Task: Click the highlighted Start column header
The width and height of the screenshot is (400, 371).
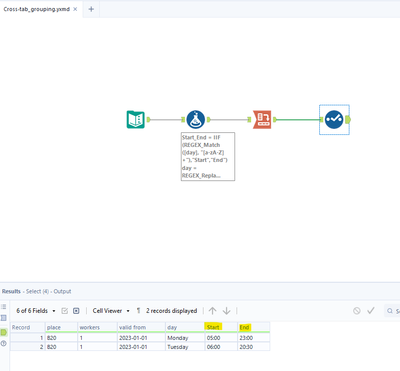Action: pyautogui.click(x=221, y=327)
